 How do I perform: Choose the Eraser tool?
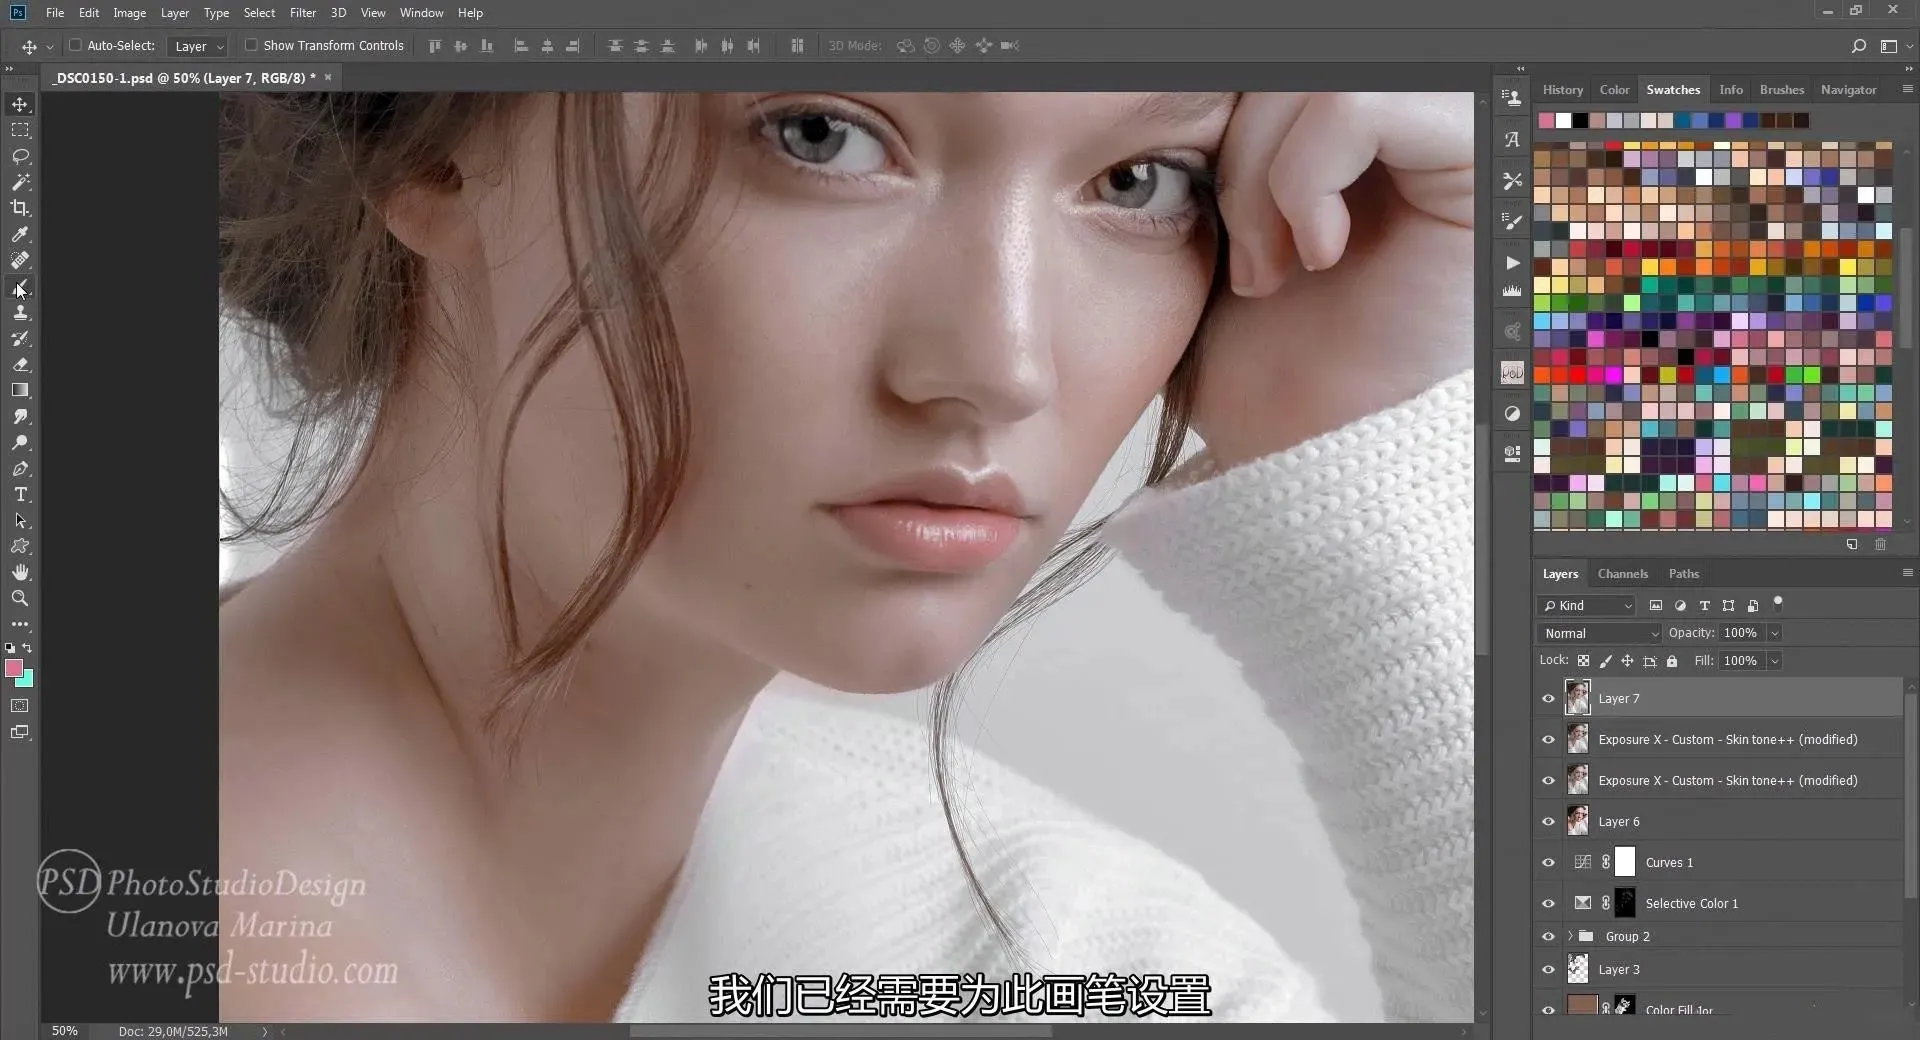click(20, 364)
